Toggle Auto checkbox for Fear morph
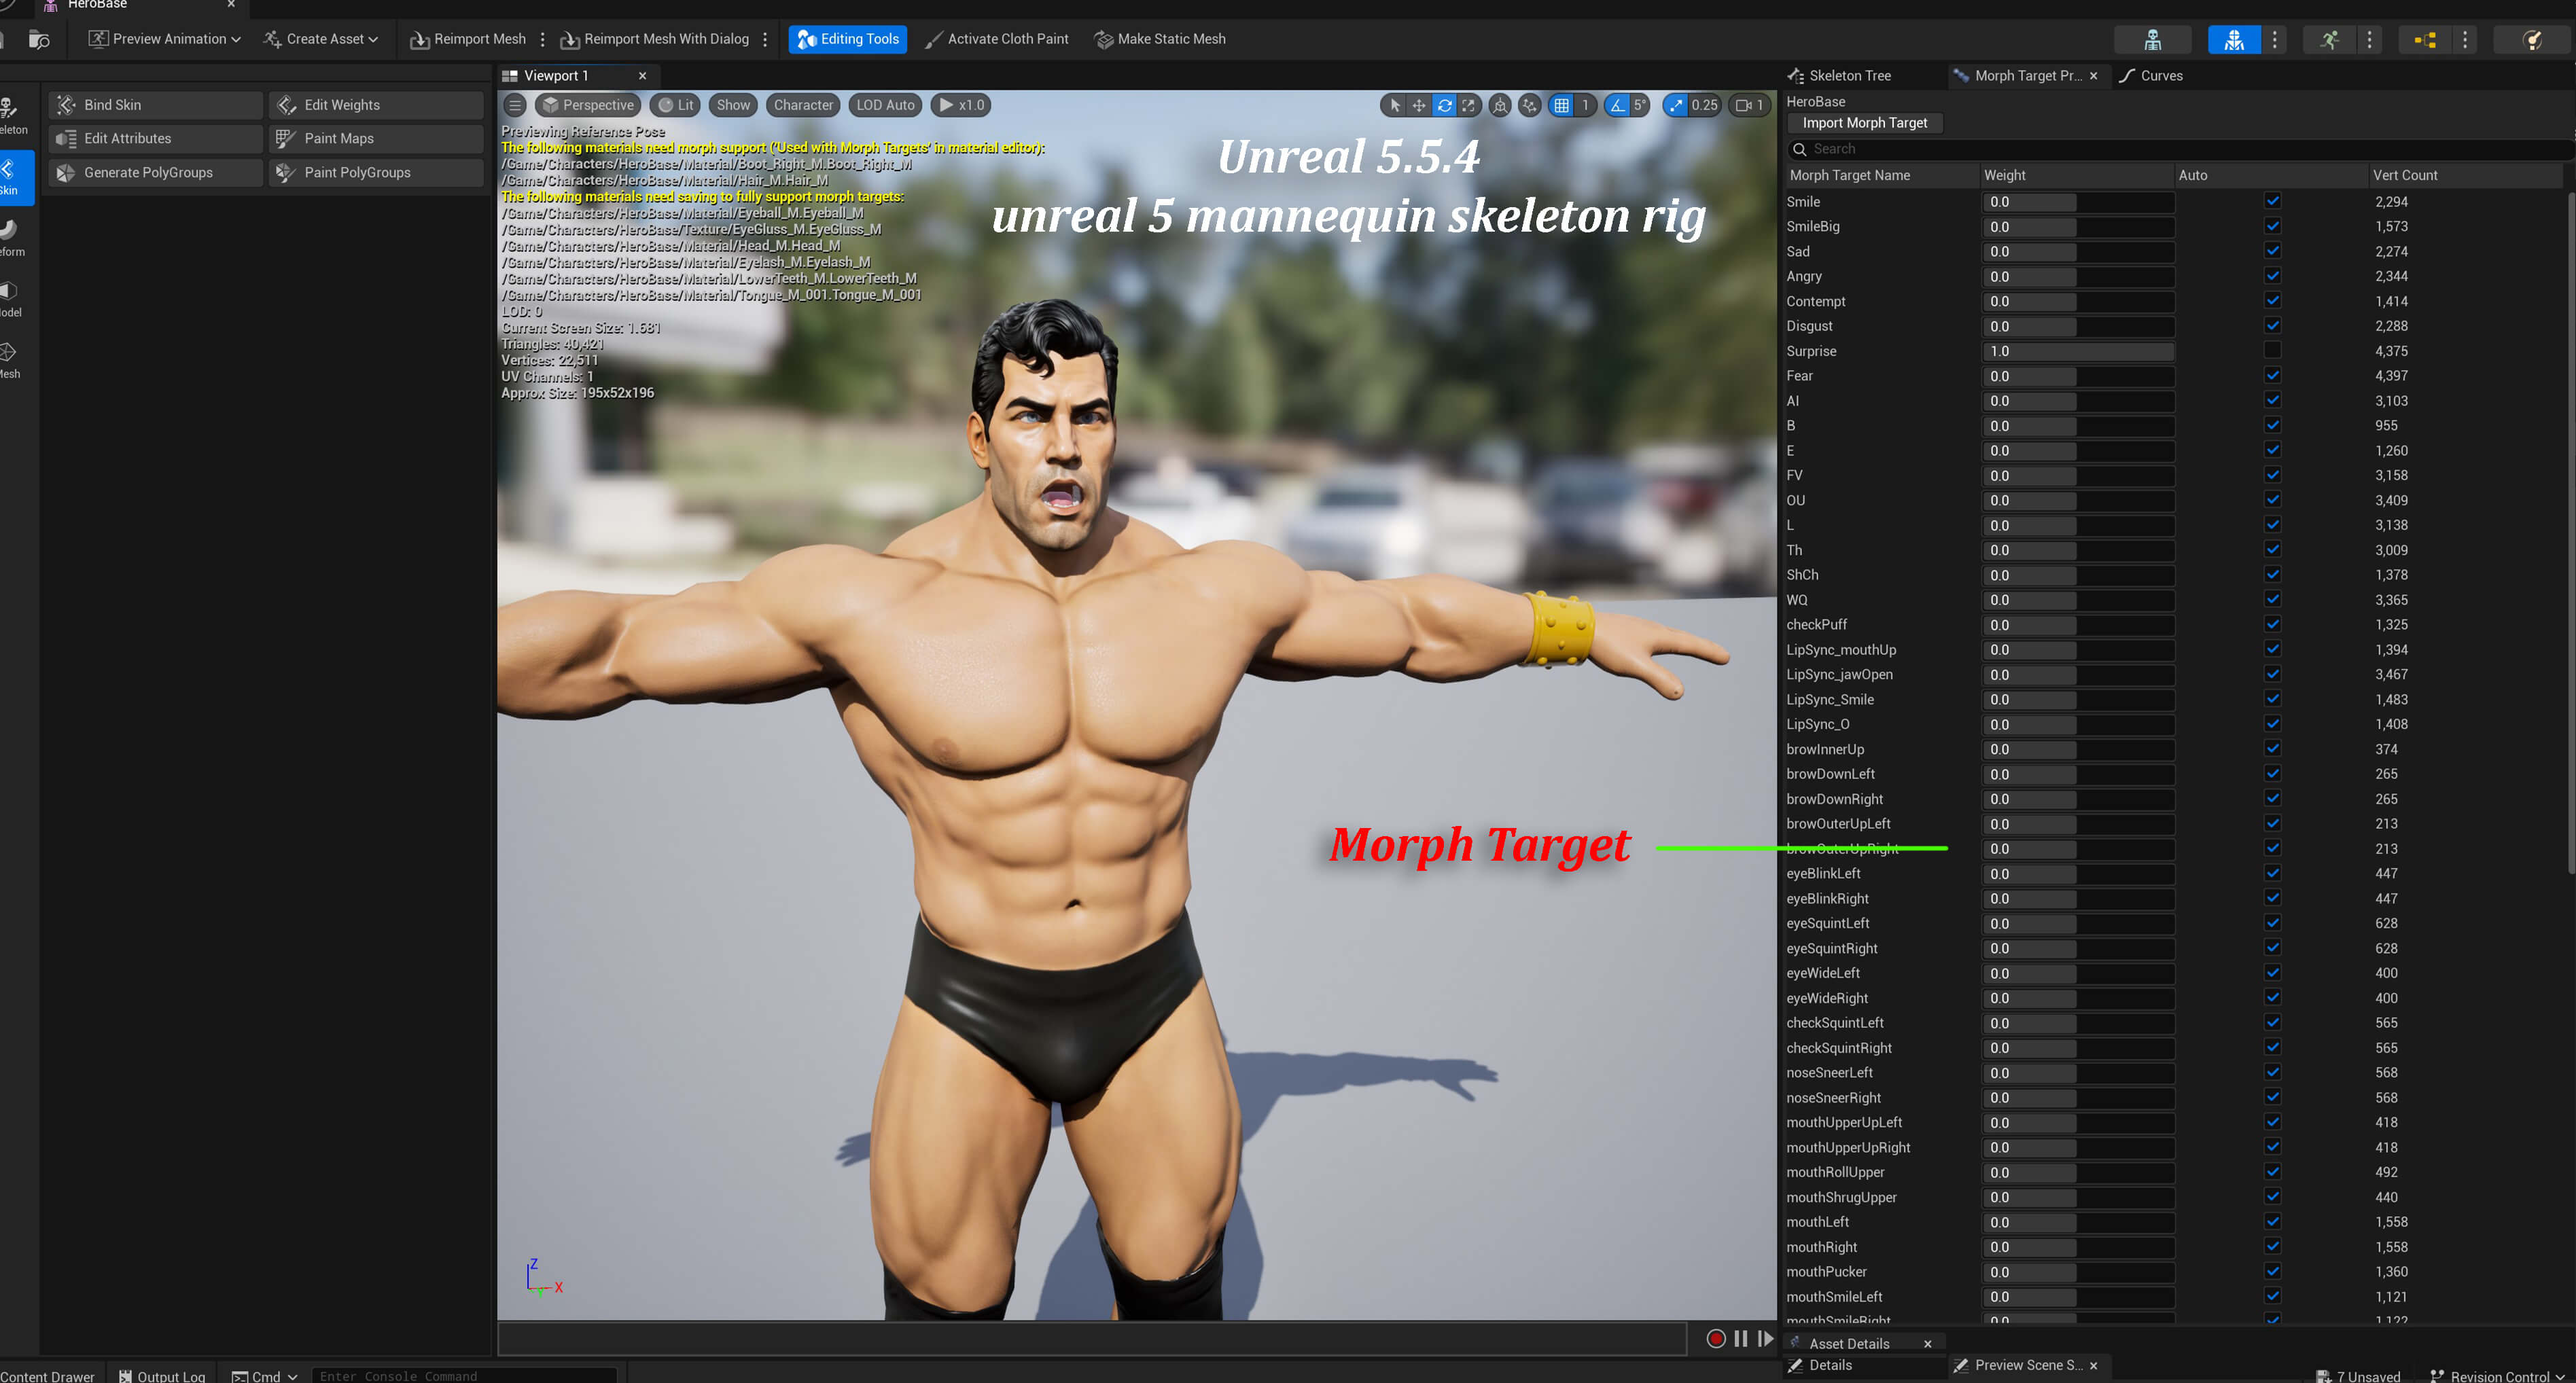Screen dimensions: 2576x1383 click(2272, 375)
